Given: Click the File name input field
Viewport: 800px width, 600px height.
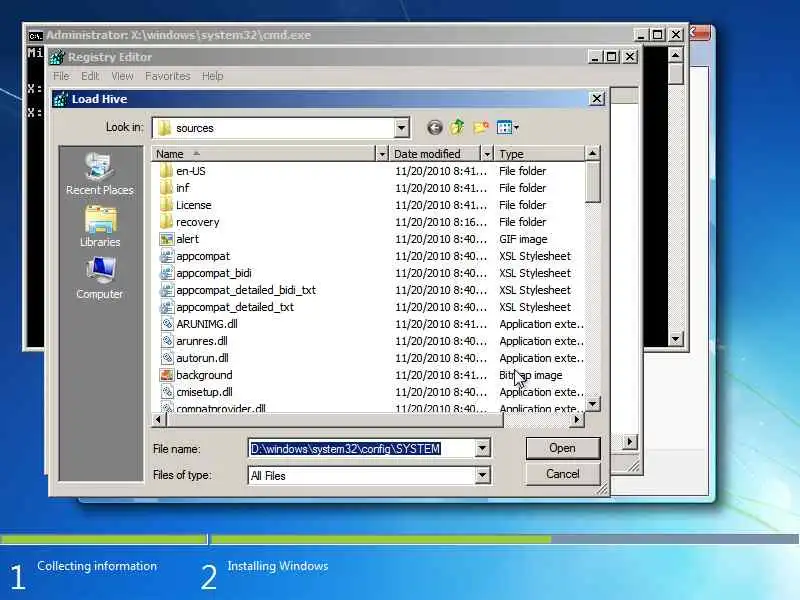Looking at the screenshot, I should point(361,448).
